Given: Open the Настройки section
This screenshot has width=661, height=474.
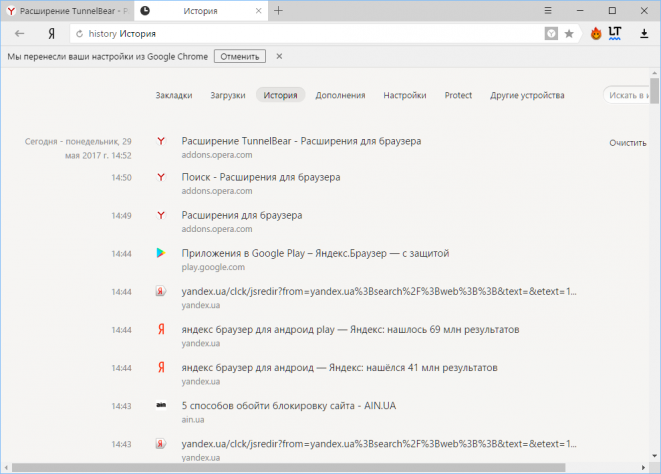Looking at the screenshot, I should coord(405,95).
